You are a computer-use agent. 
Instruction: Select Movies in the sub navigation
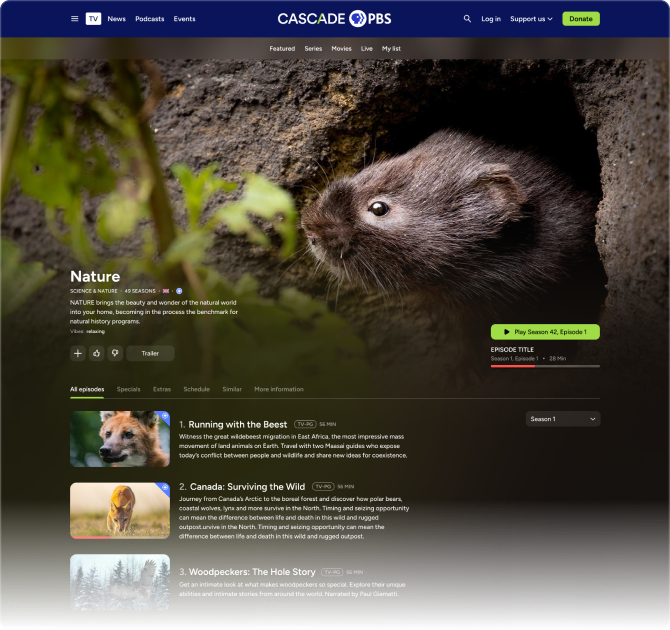(341, 48)
